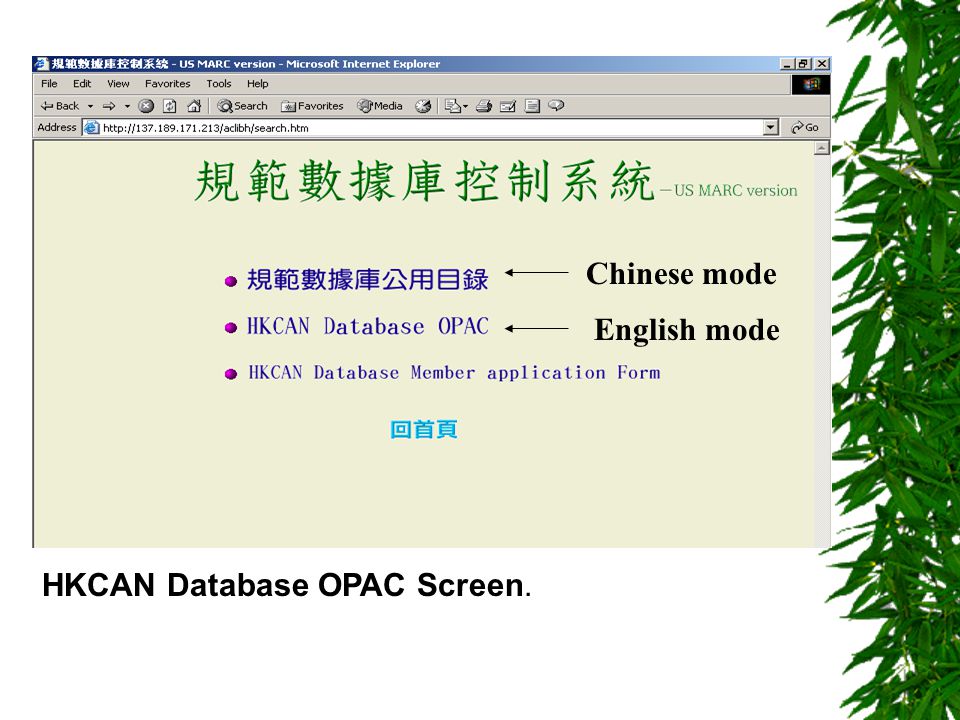This screenshot has width=960, height=720.
Task: Open HKCAN Database Member application Form link
Action: (454, 373)
